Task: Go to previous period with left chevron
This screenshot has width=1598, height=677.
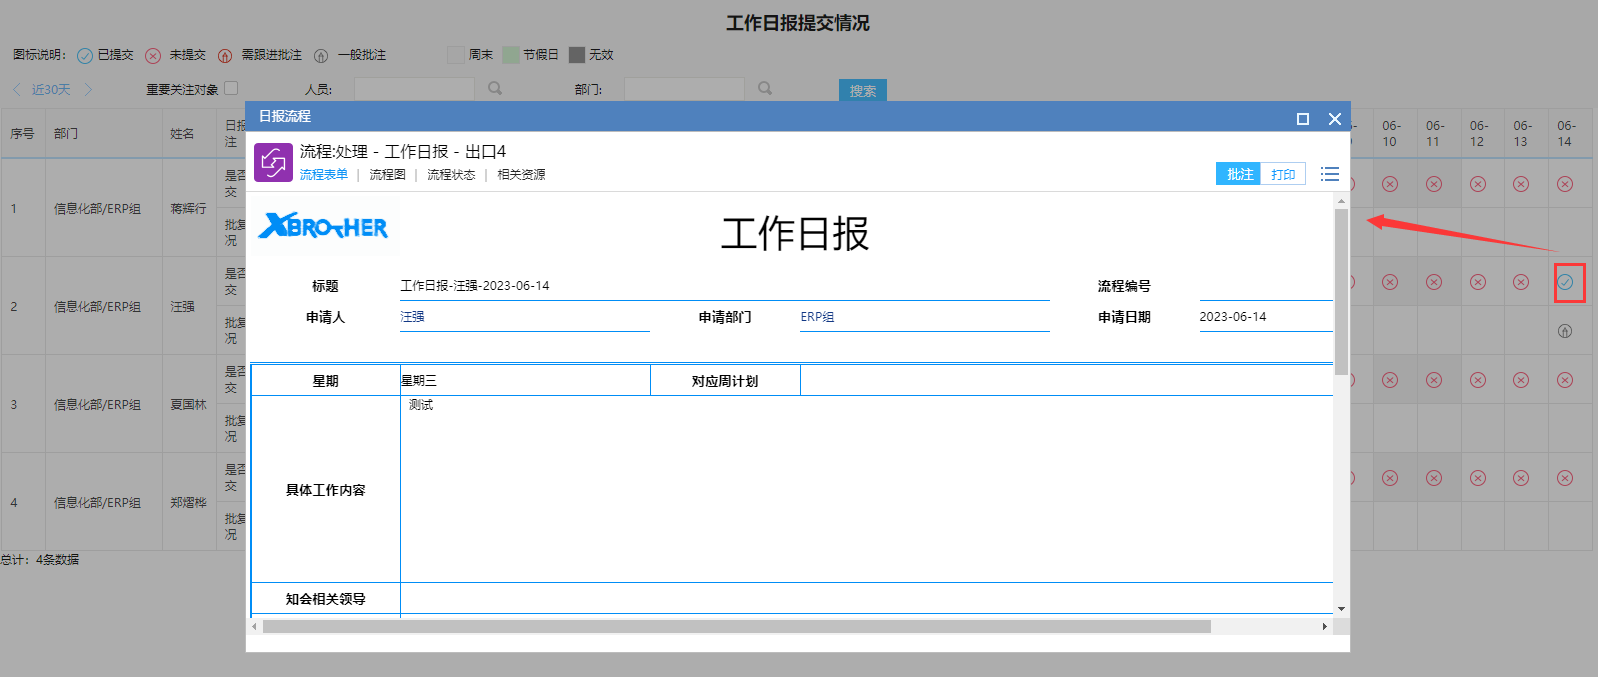Action: [x=17, y=89]
